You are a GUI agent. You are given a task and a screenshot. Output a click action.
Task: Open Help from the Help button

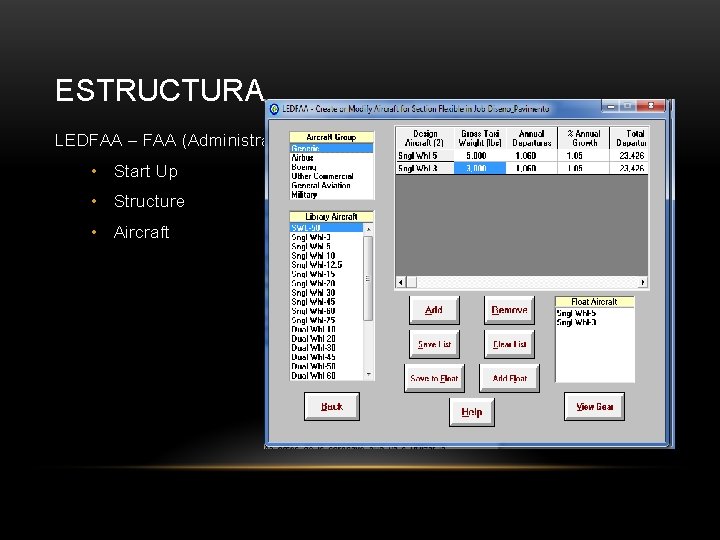click(x=472, y=412)
